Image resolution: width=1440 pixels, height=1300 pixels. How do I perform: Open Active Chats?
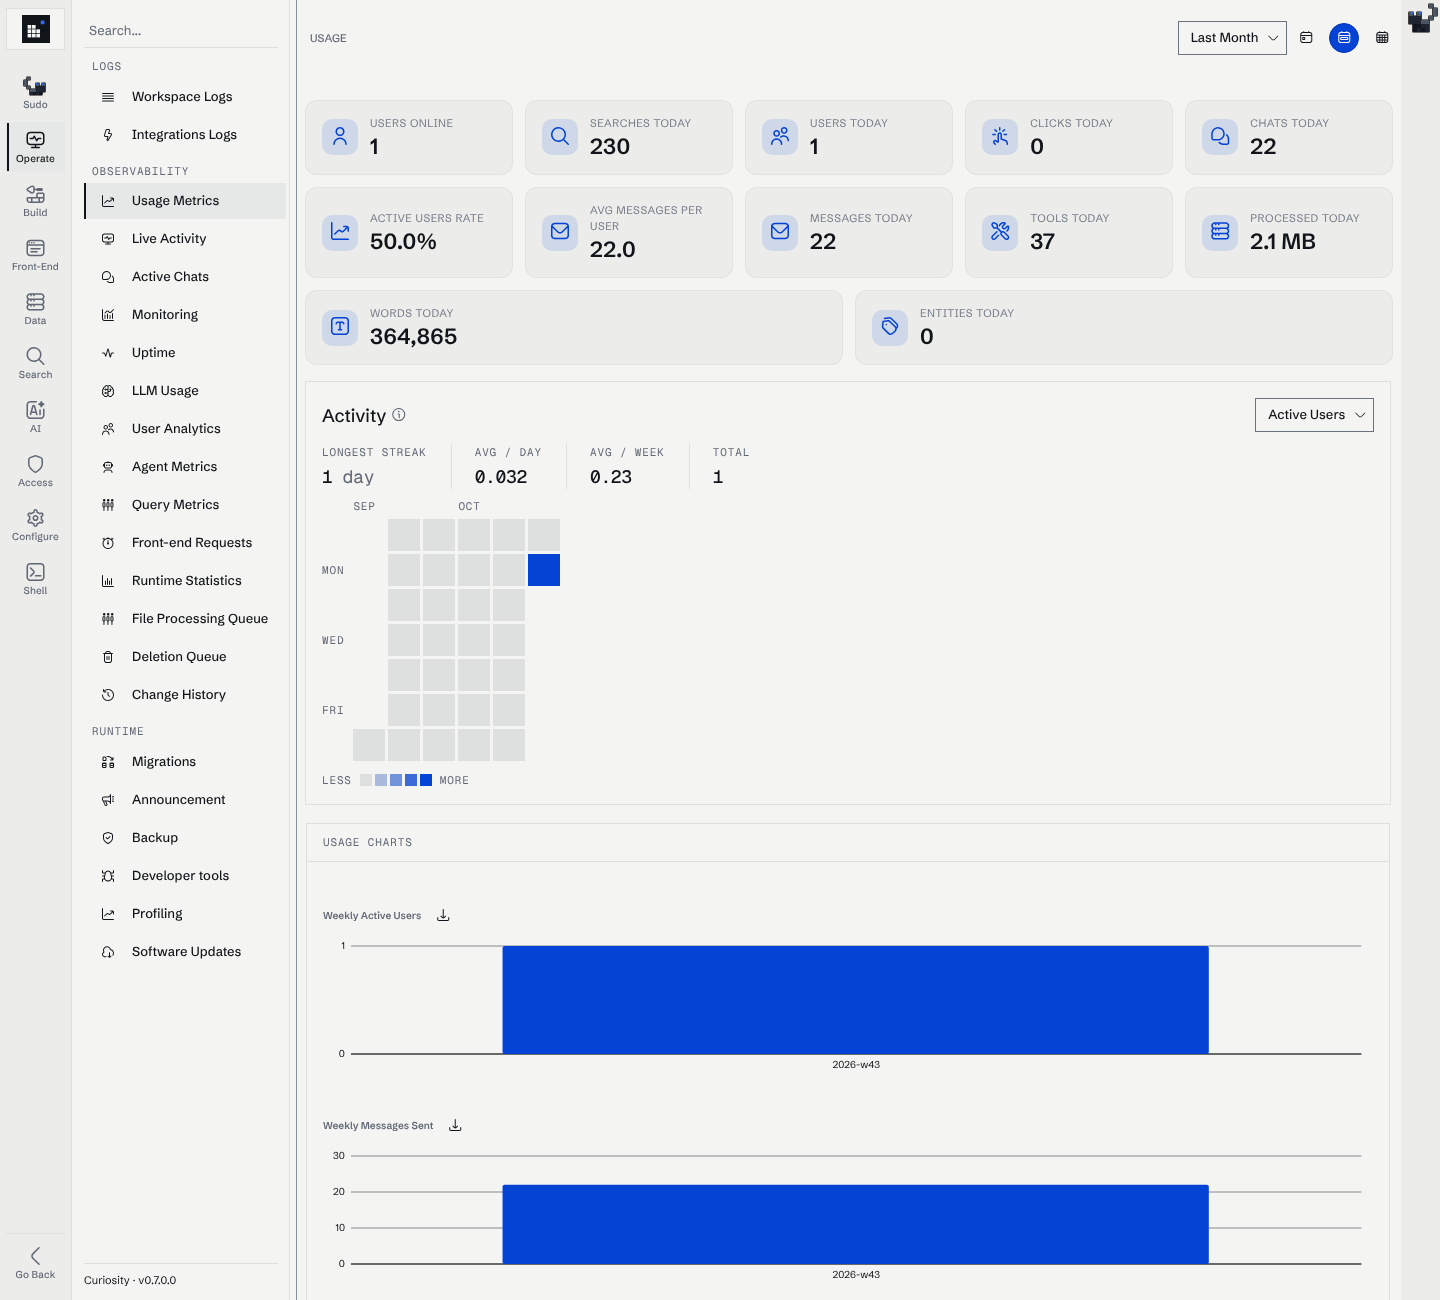185,277
